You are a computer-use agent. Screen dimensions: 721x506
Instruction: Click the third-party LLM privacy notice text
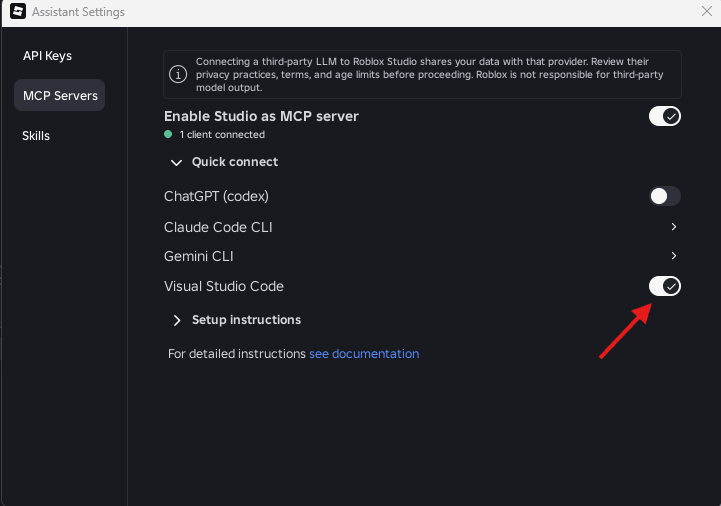pyautogui.click(x=429, y=75)
